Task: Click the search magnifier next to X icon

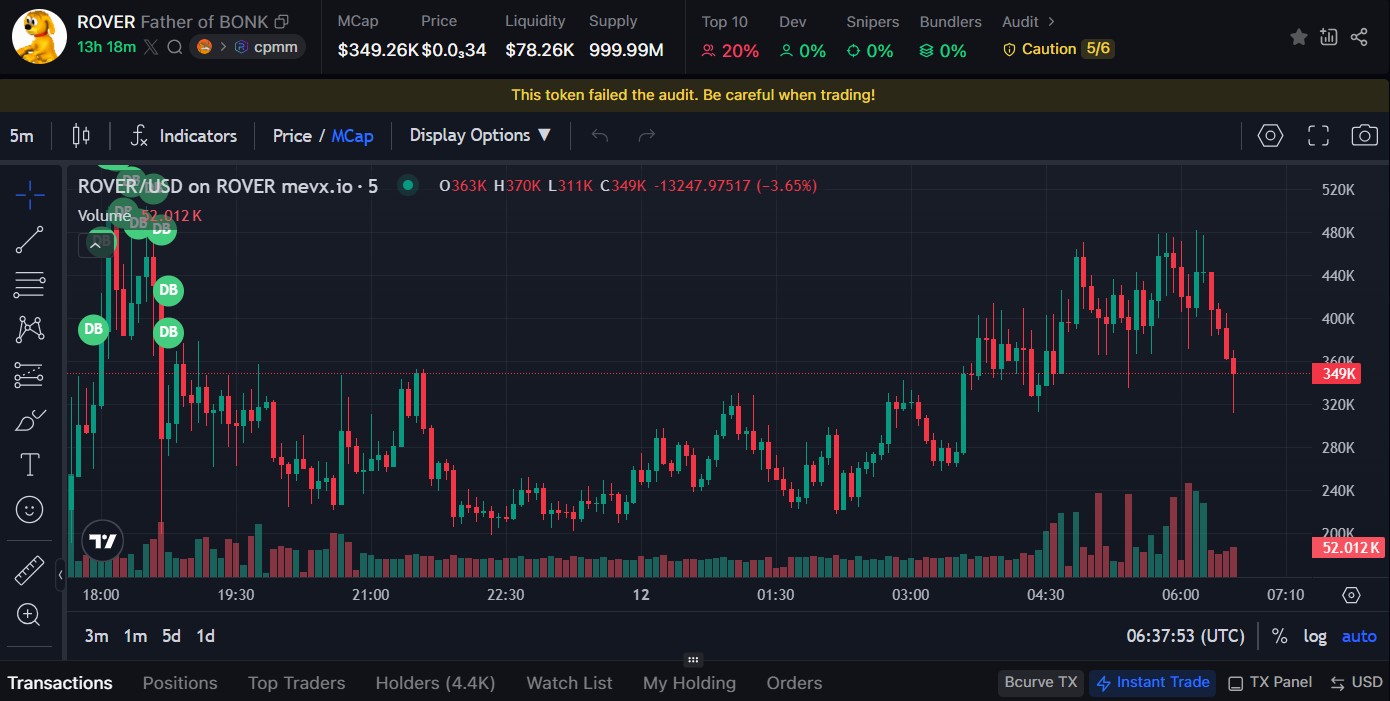Action: [175, 47]
